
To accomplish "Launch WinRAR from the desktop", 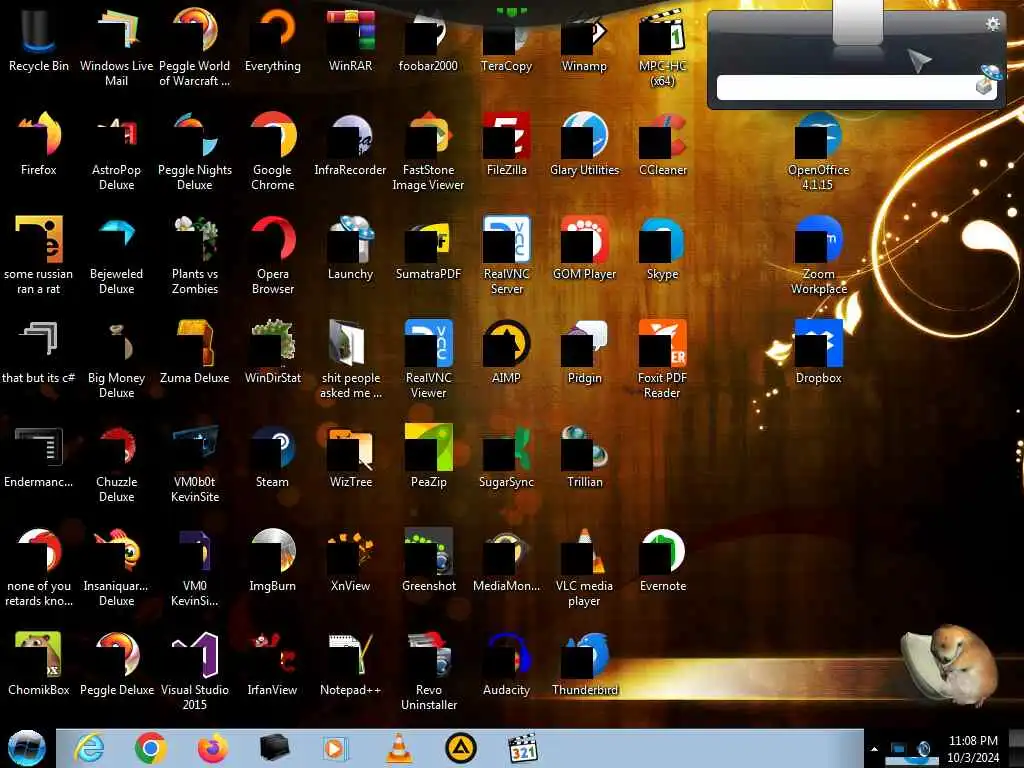I will coord(351,39).
